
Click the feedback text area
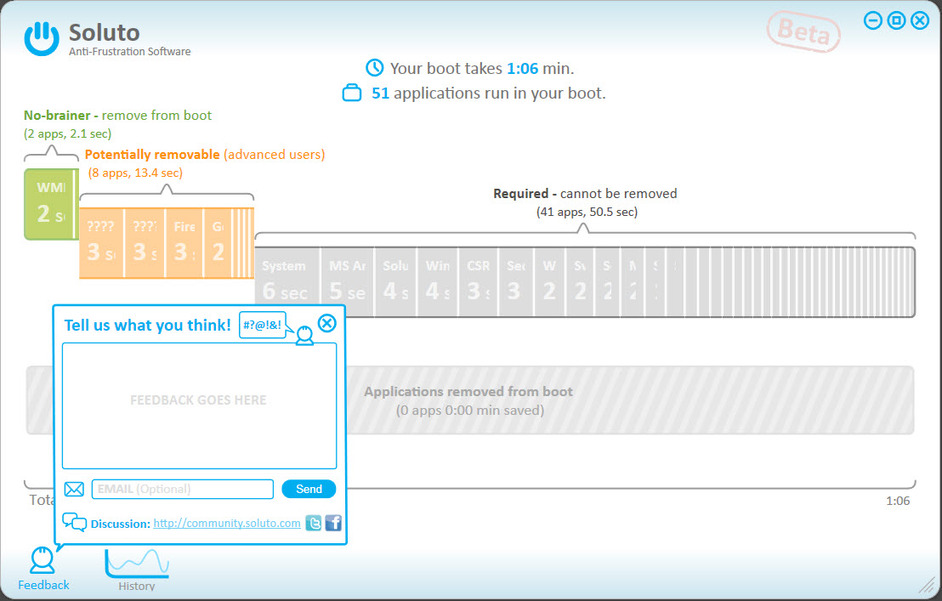point(199,406)
